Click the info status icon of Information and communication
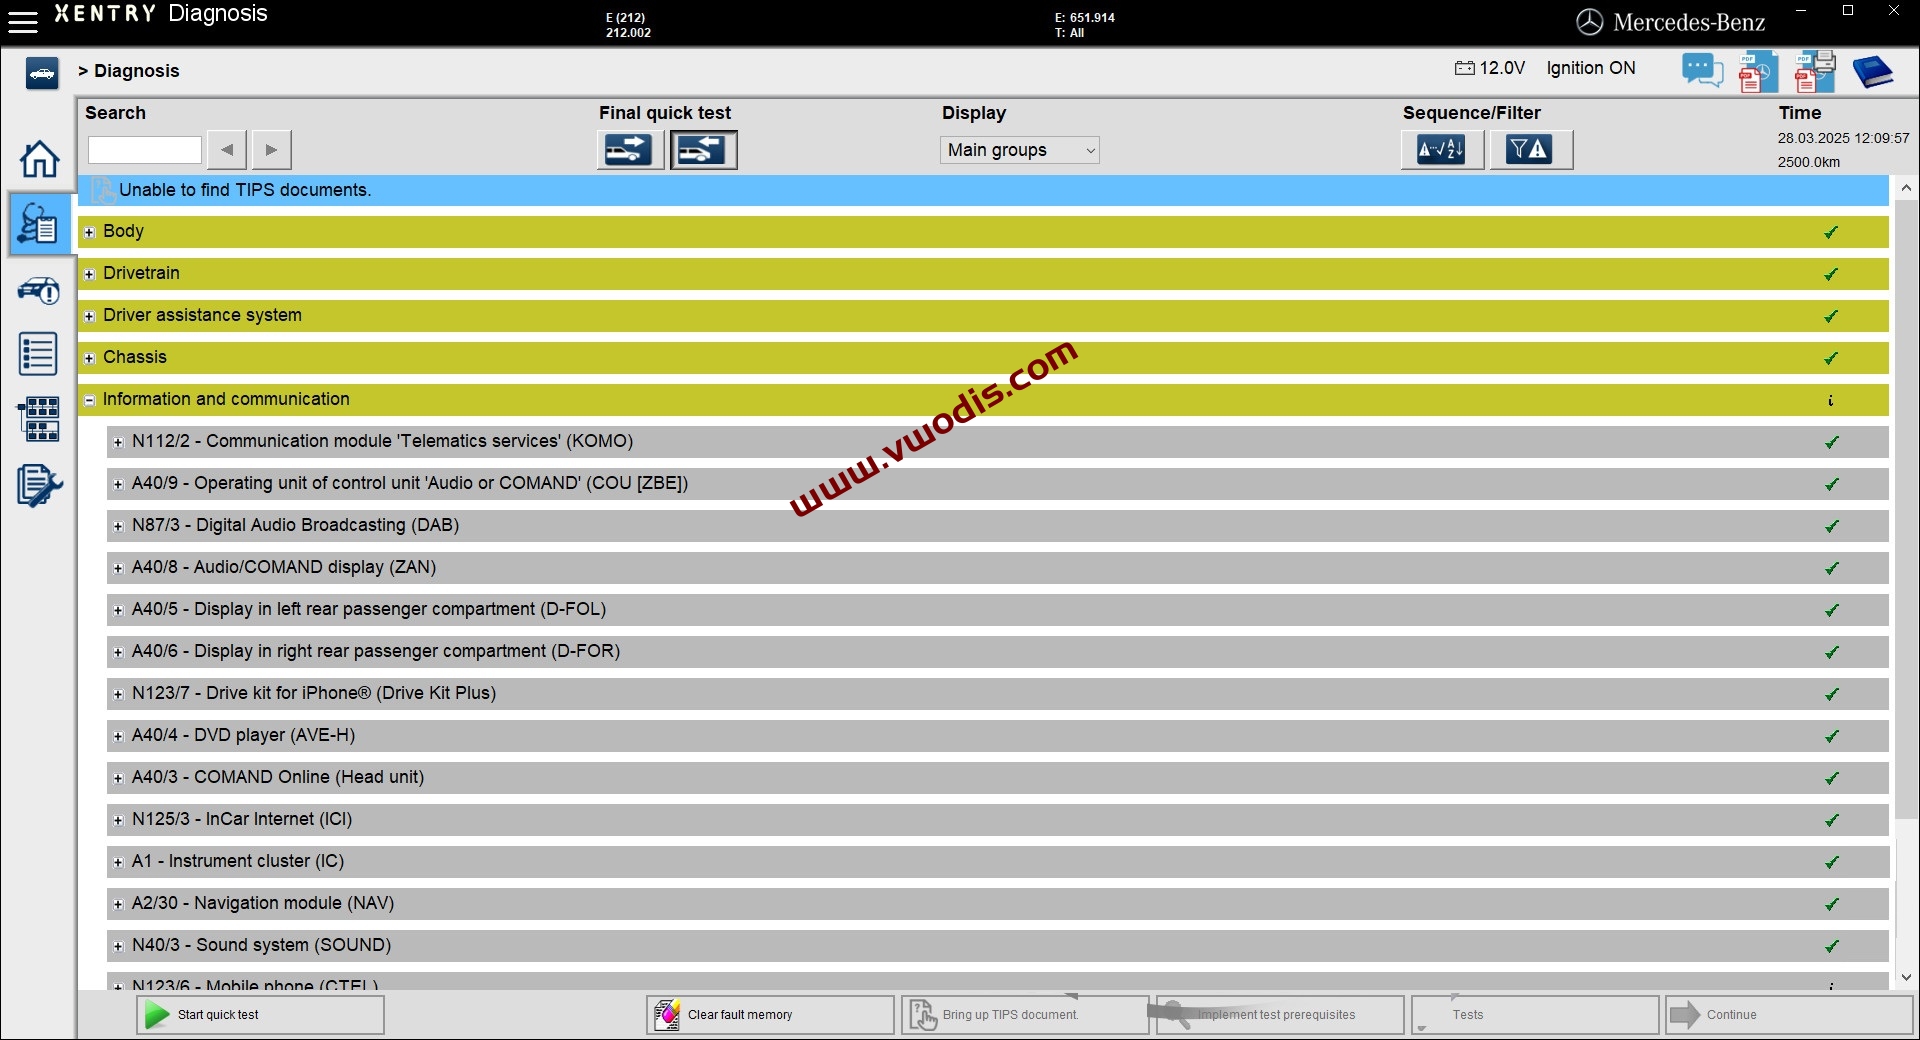The image size is (1920, 1040). tap(1831, 400)
